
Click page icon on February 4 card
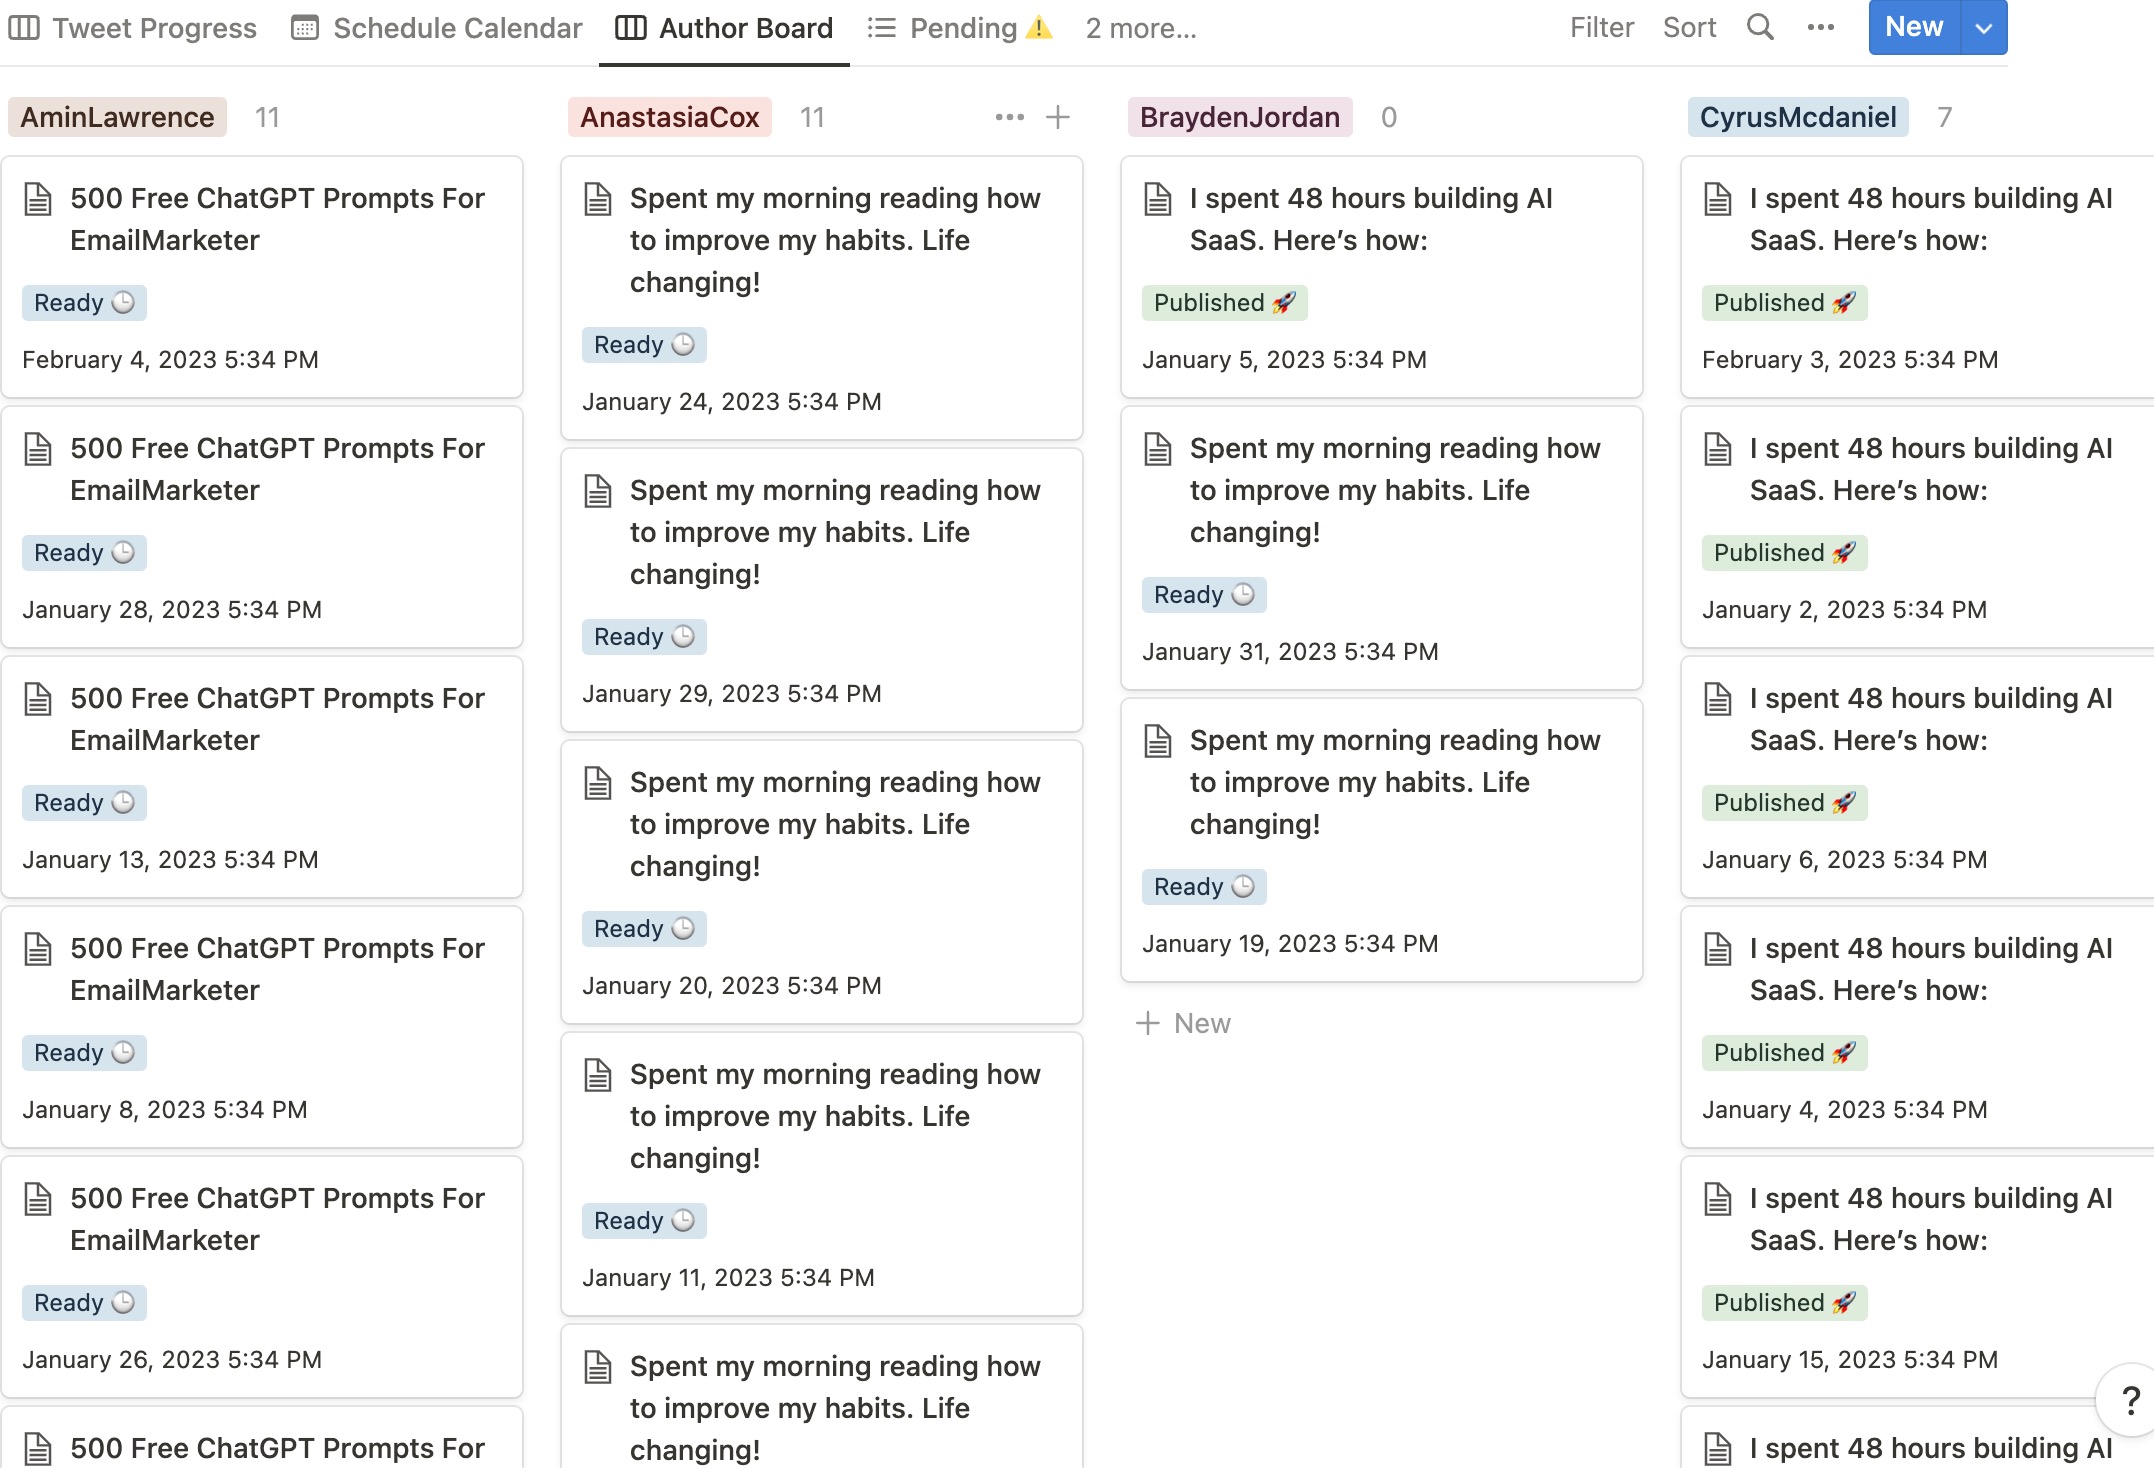click(38, 198)
